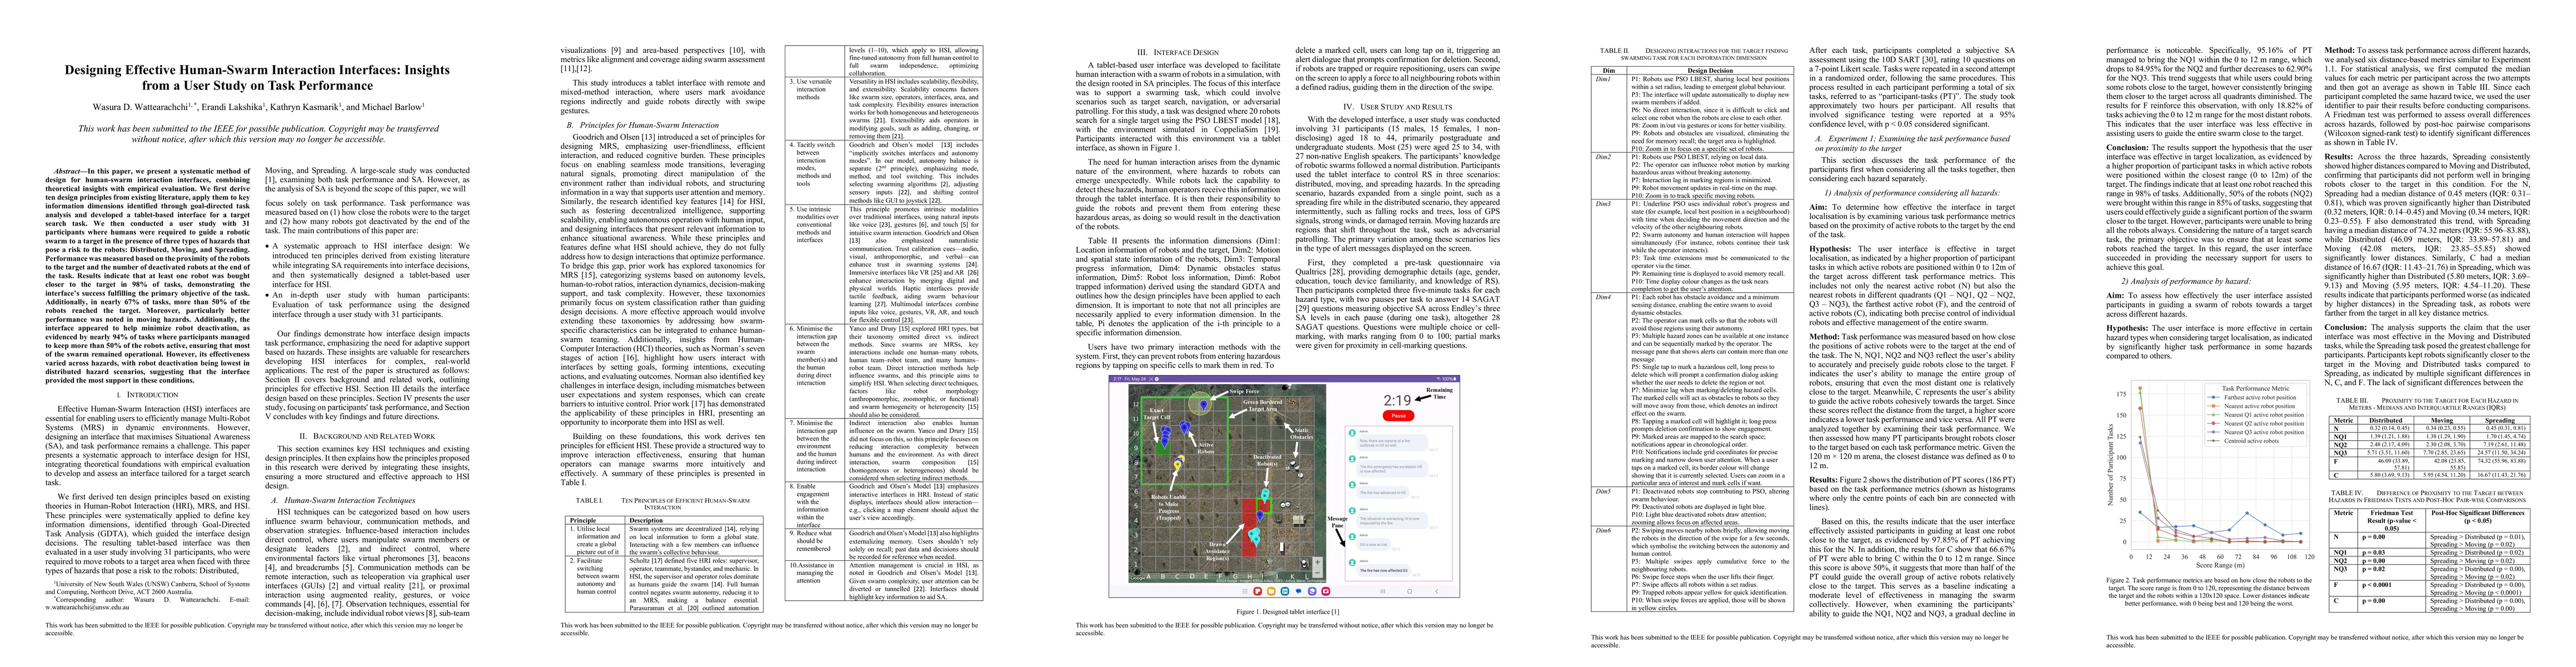The width and height of the screenshot is (2576, 667).
Task: Click 'A. Human-Swarm Interaction Techniques' subheading
Action: point(344,500)
